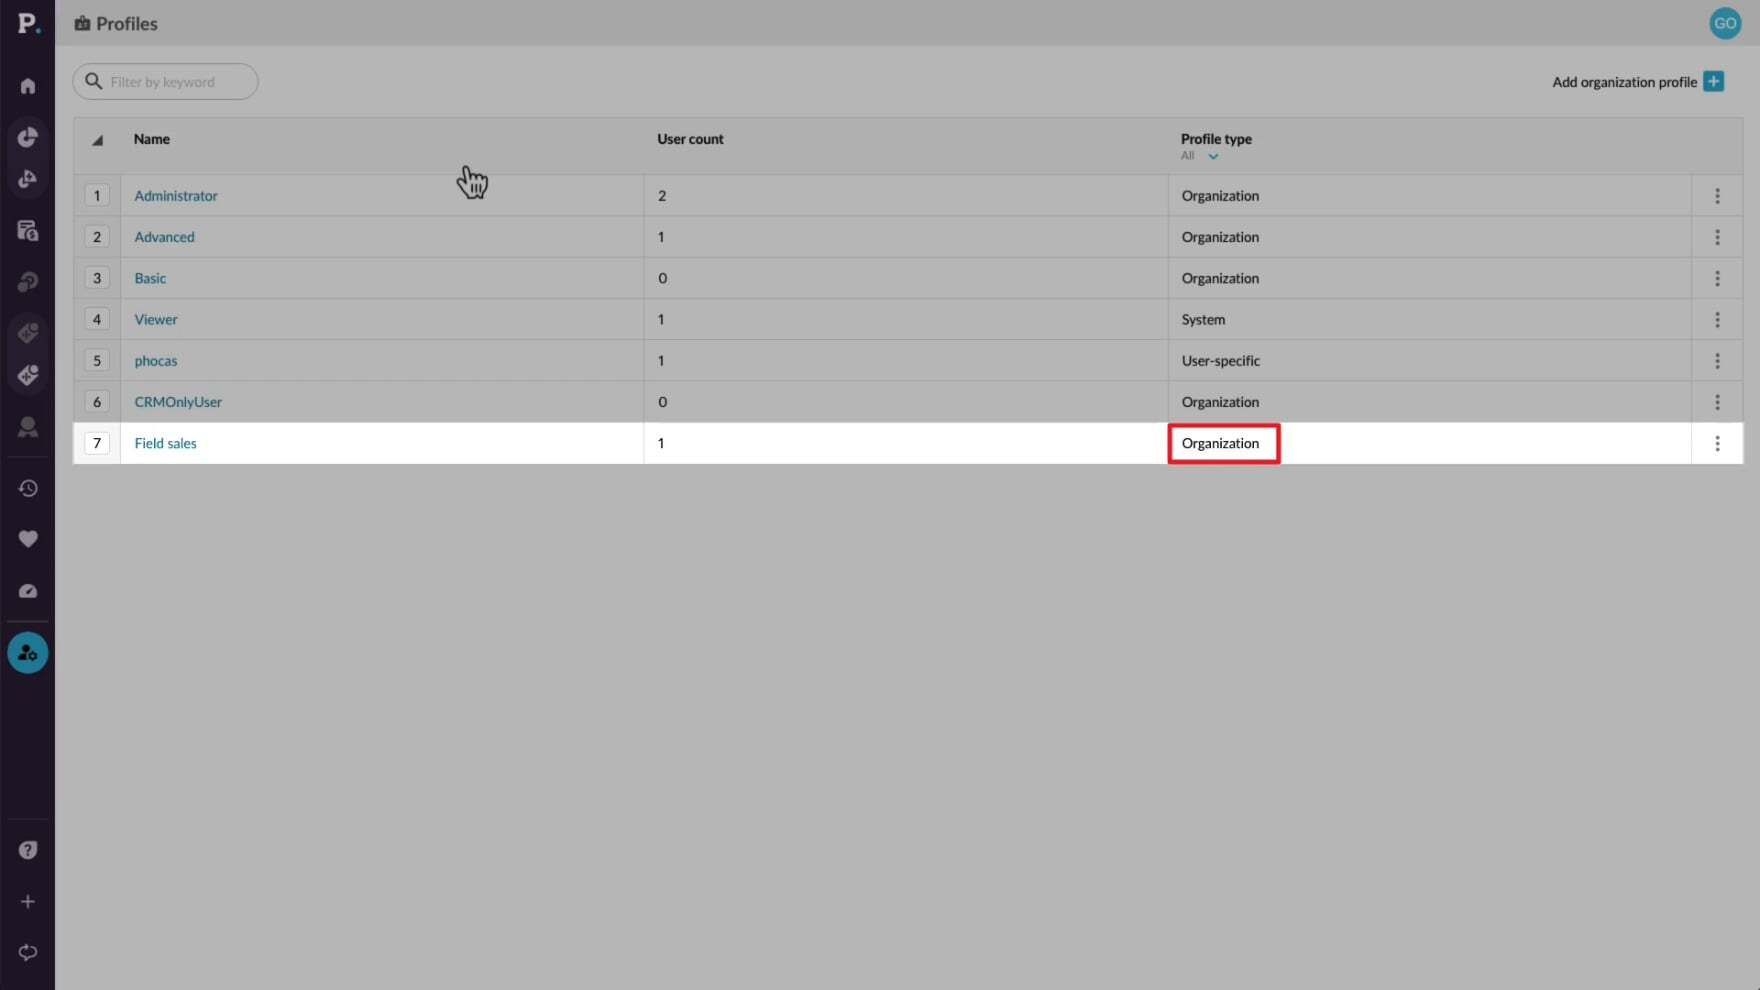This screenshot has height=990, width=1760.
Task: Open the three-dot menu for Field sales
Action: click(1717, 443)
